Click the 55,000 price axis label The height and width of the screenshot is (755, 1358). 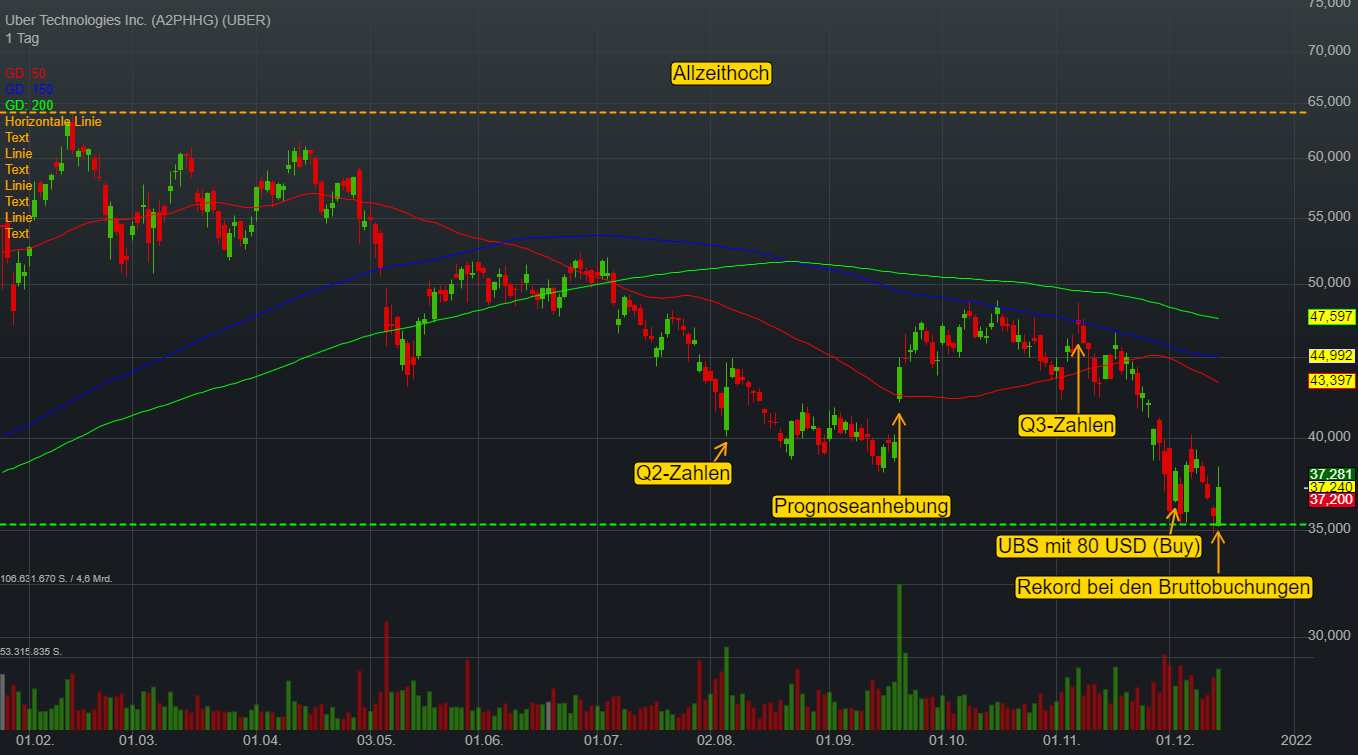point(1331,216)
